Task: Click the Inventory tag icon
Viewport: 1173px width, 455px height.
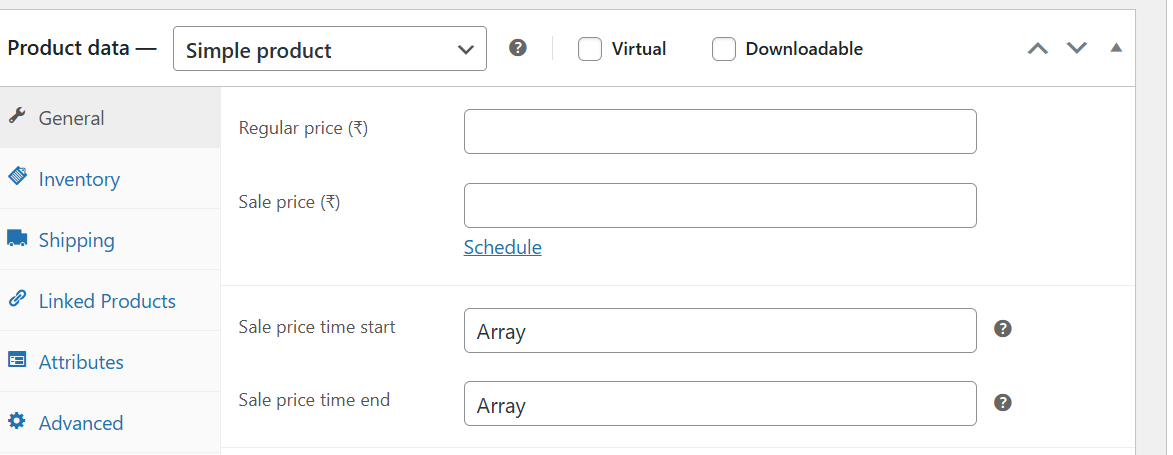Action: click(x=17, y=177)
